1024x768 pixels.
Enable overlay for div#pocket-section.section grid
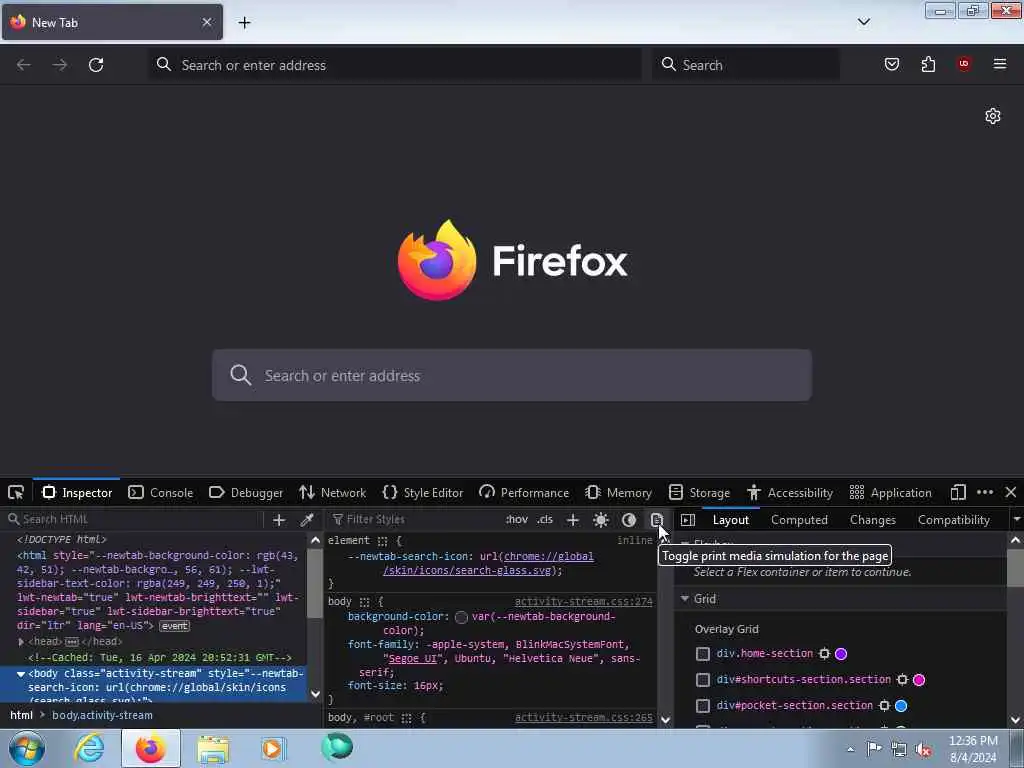point(703,706)
